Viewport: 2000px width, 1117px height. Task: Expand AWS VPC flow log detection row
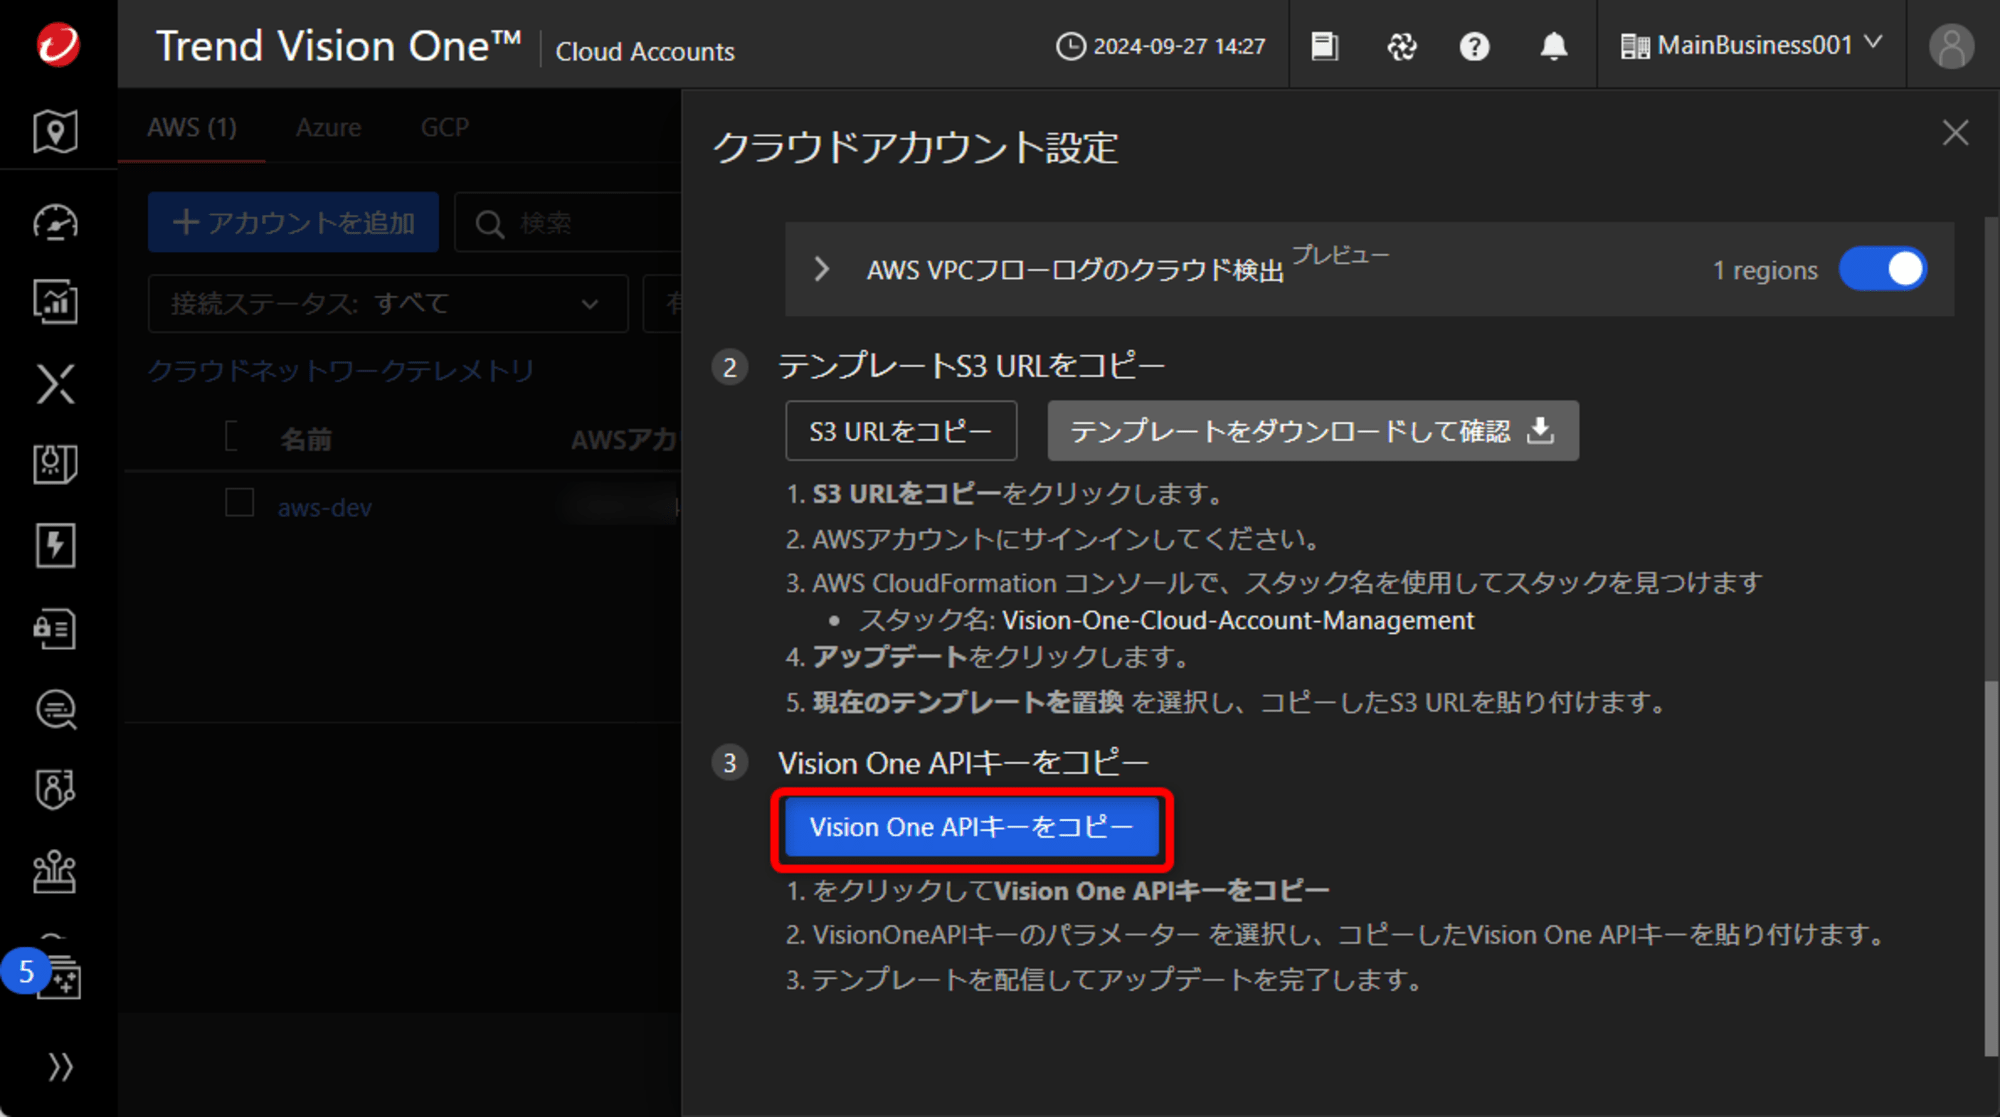click(822, 269)
